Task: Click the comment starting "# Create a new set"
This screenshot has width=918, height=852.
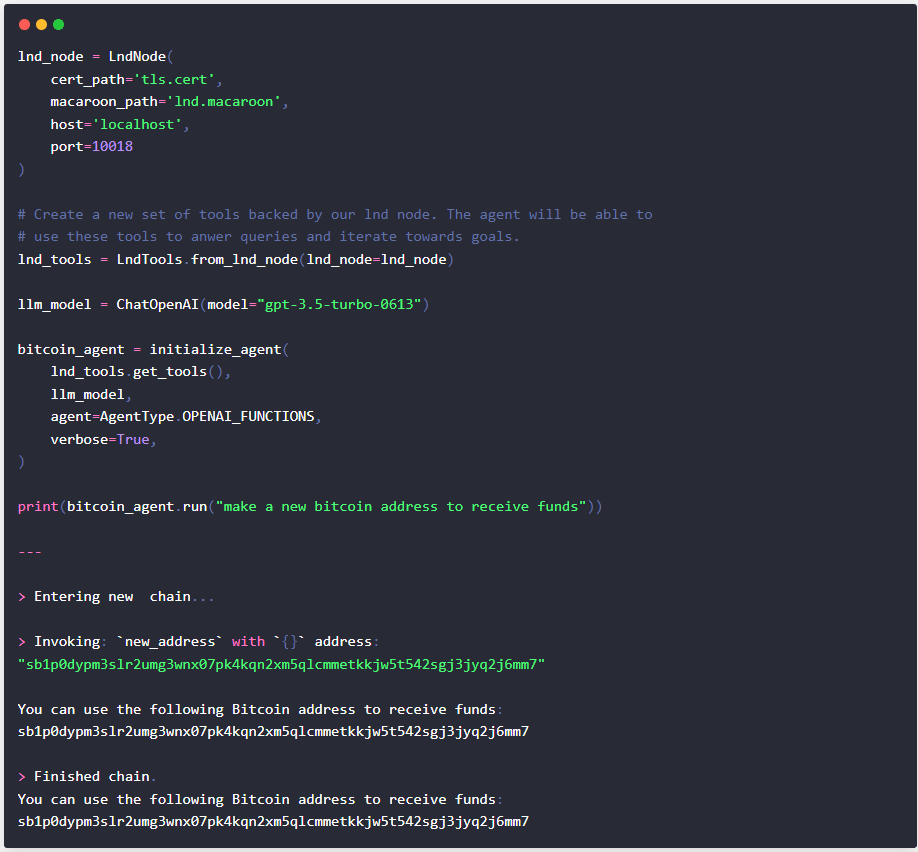Action: coord(334,214)
